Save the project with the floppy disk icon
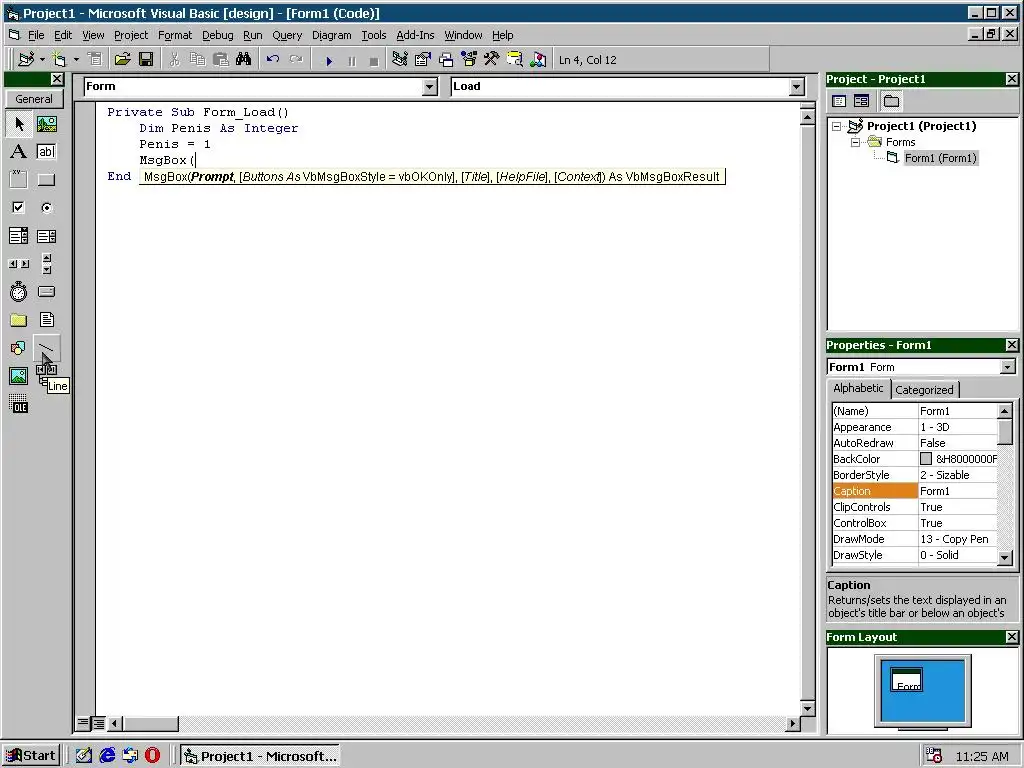The width and height of the screenshot is (1024, 768). coord(146,59)
